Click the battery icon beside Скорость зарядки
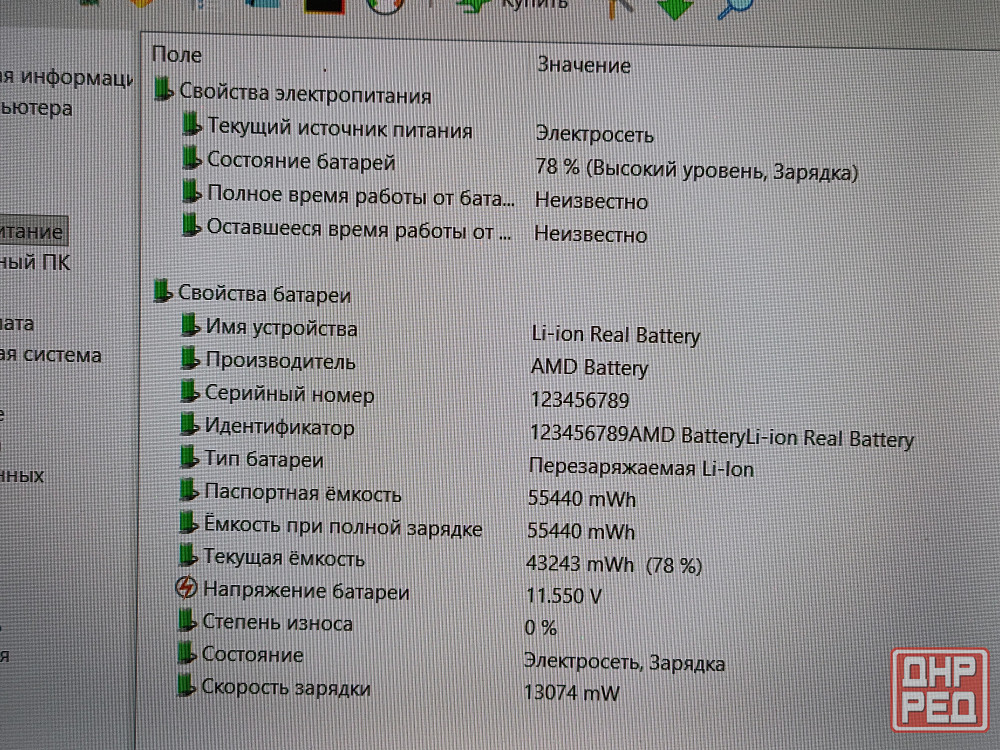This screenshot has height=750, width=1000. click(185, 686)
